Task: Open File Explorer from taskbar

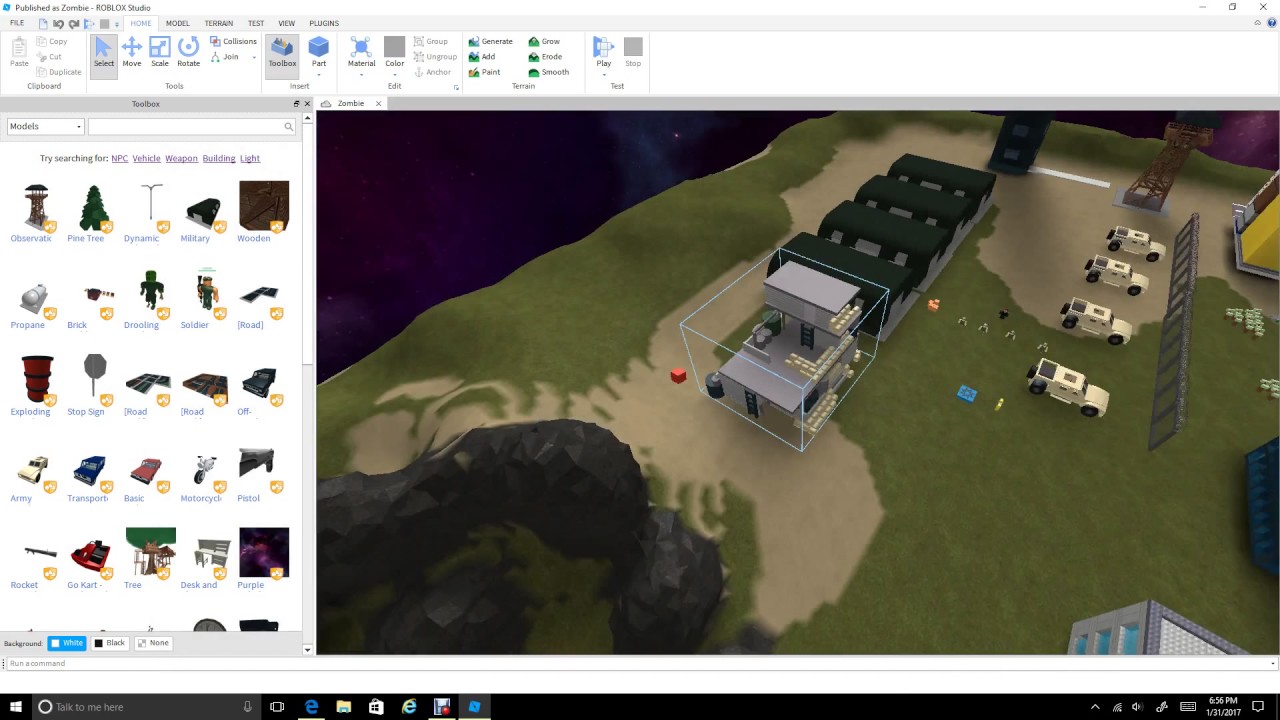Action: click(x=343, y=706)
